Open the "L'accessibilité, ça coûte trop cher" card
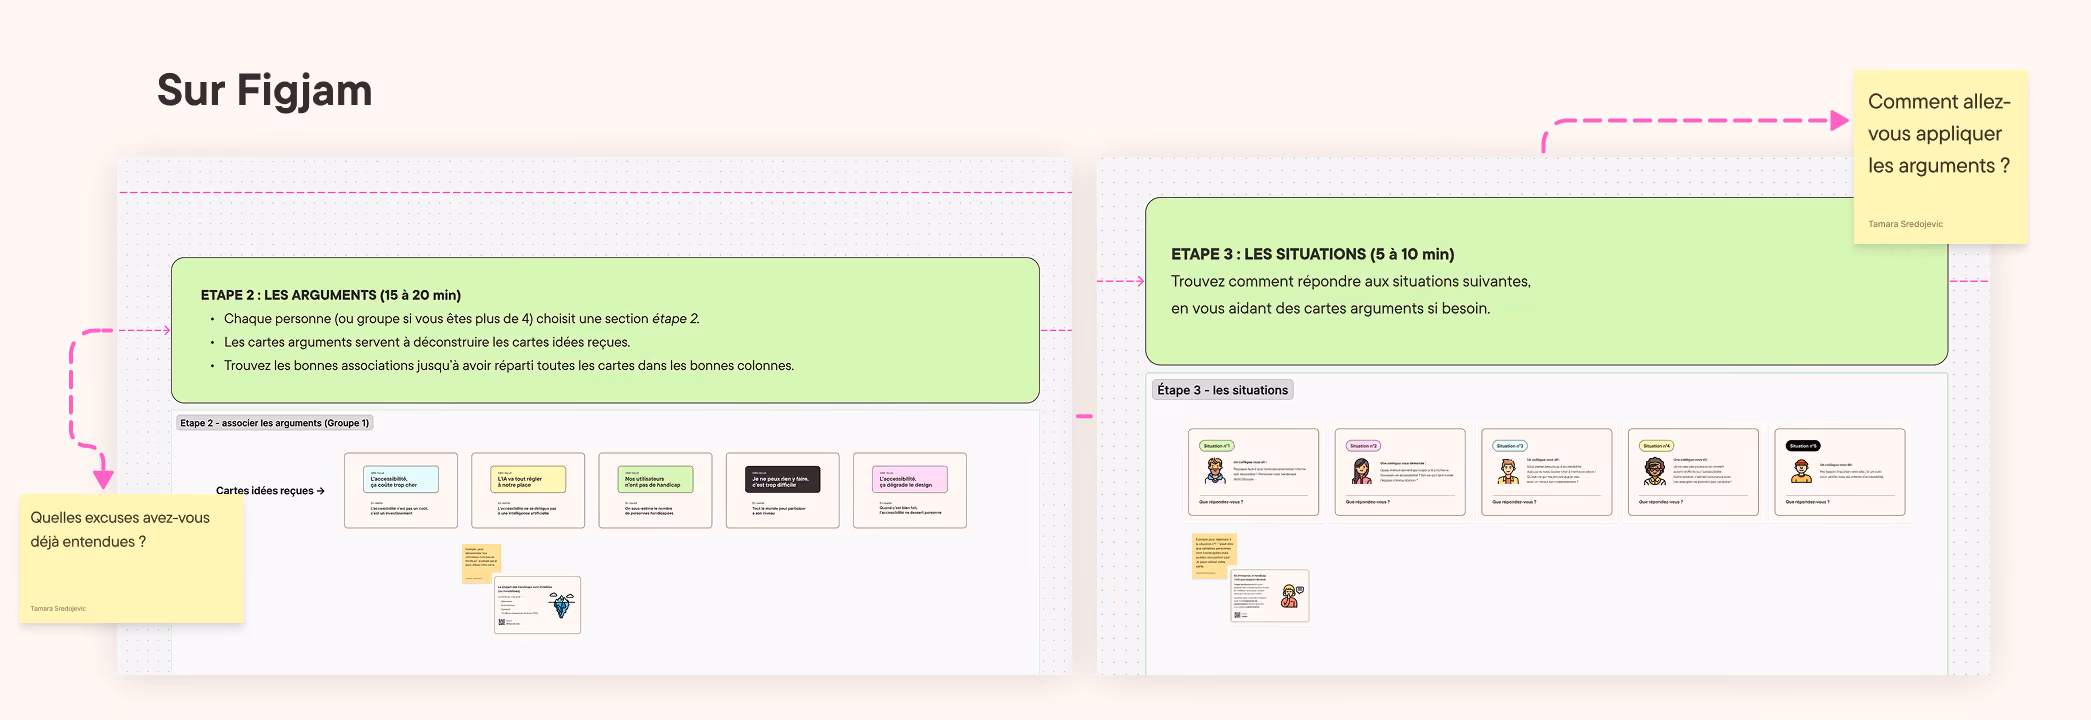2091x724 pixels. (x=401, y=490)
